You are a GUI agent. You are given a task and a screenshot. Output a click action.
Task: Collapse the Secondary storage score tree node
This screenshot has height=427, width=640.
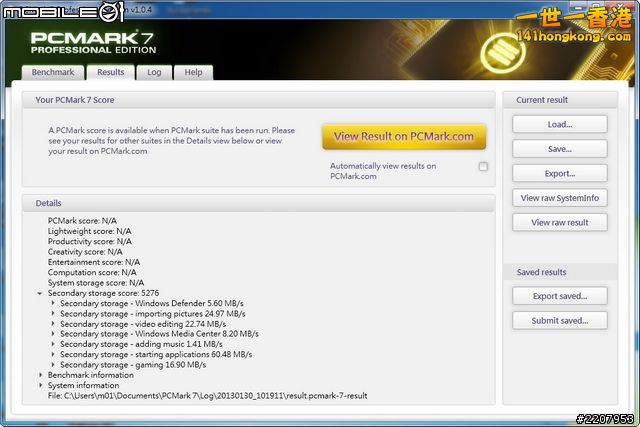[41, 293]
